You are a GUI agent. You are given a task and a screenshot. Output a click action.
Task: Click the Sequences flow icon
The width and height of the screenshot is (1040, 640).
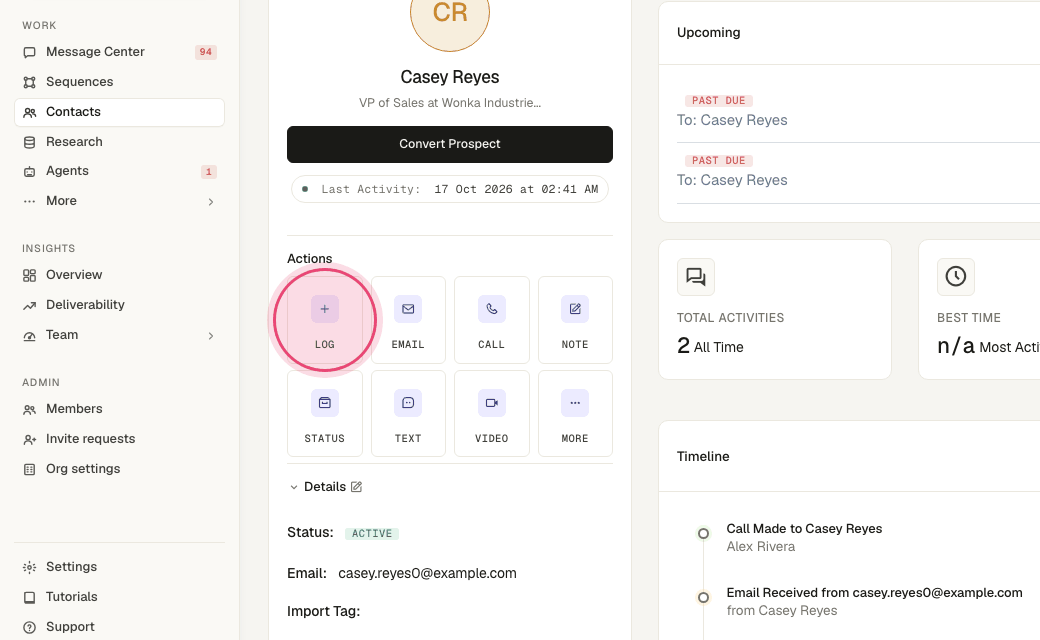pyautogui.click(x=29, y=82)
